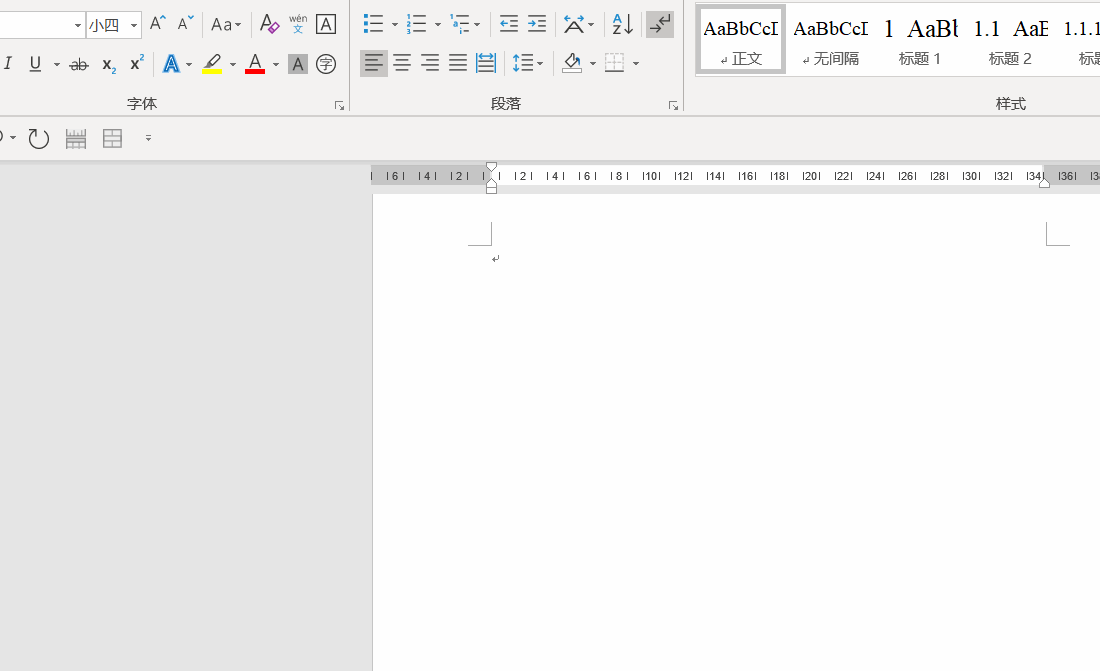
Task: Click the Decrease Font Size icon
Action: [185, 24]
